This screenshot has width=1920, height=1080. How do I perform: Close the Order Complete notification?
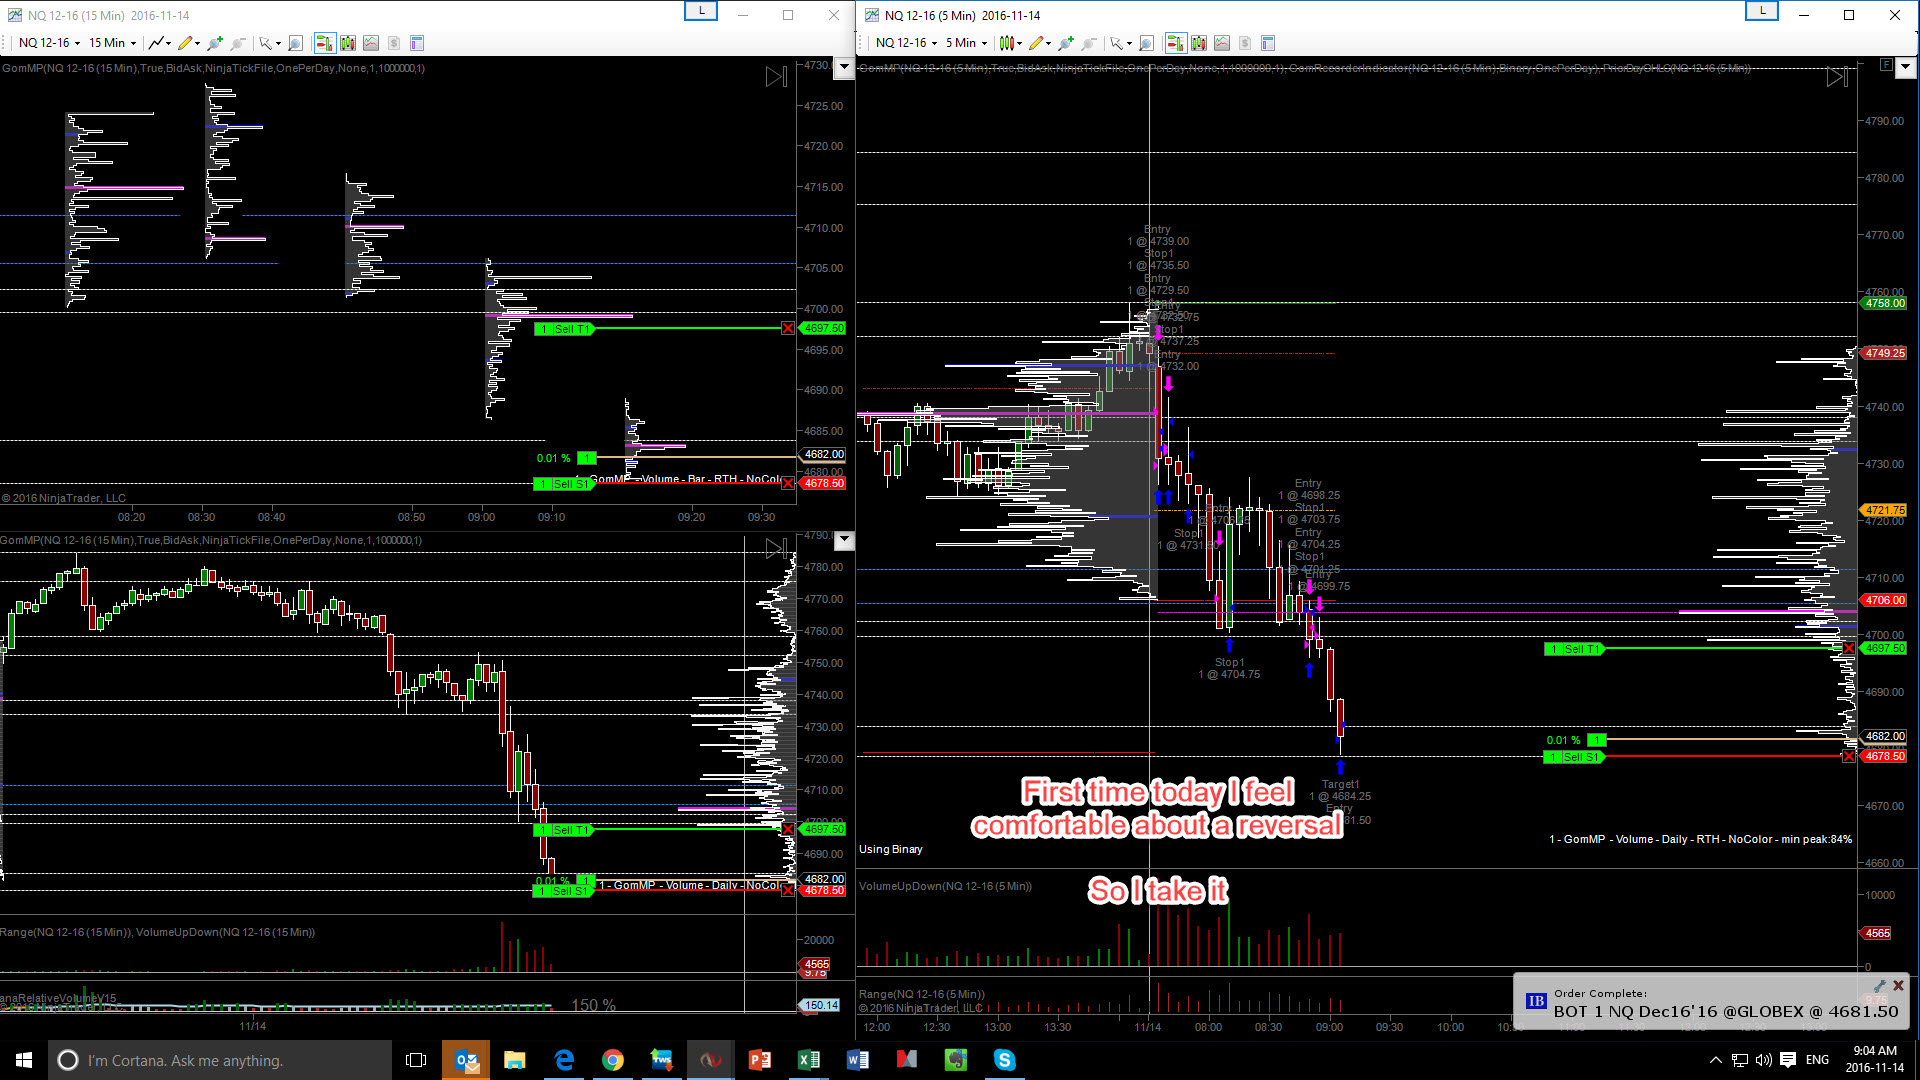[x=1898, y=986]
